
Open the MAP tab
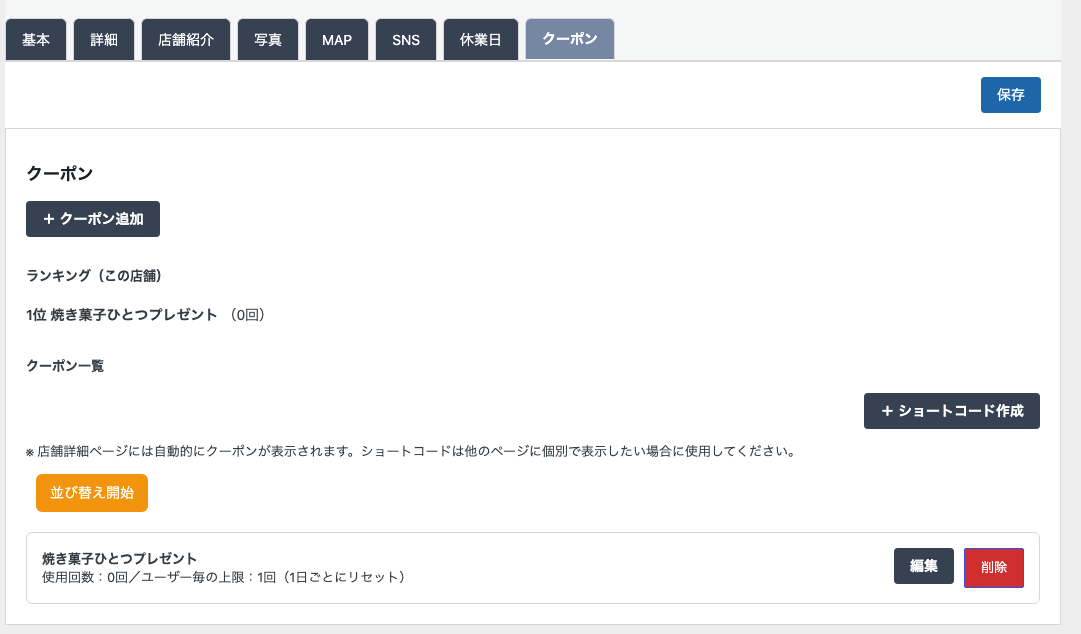pyautogui.click(x=337, y=40)
